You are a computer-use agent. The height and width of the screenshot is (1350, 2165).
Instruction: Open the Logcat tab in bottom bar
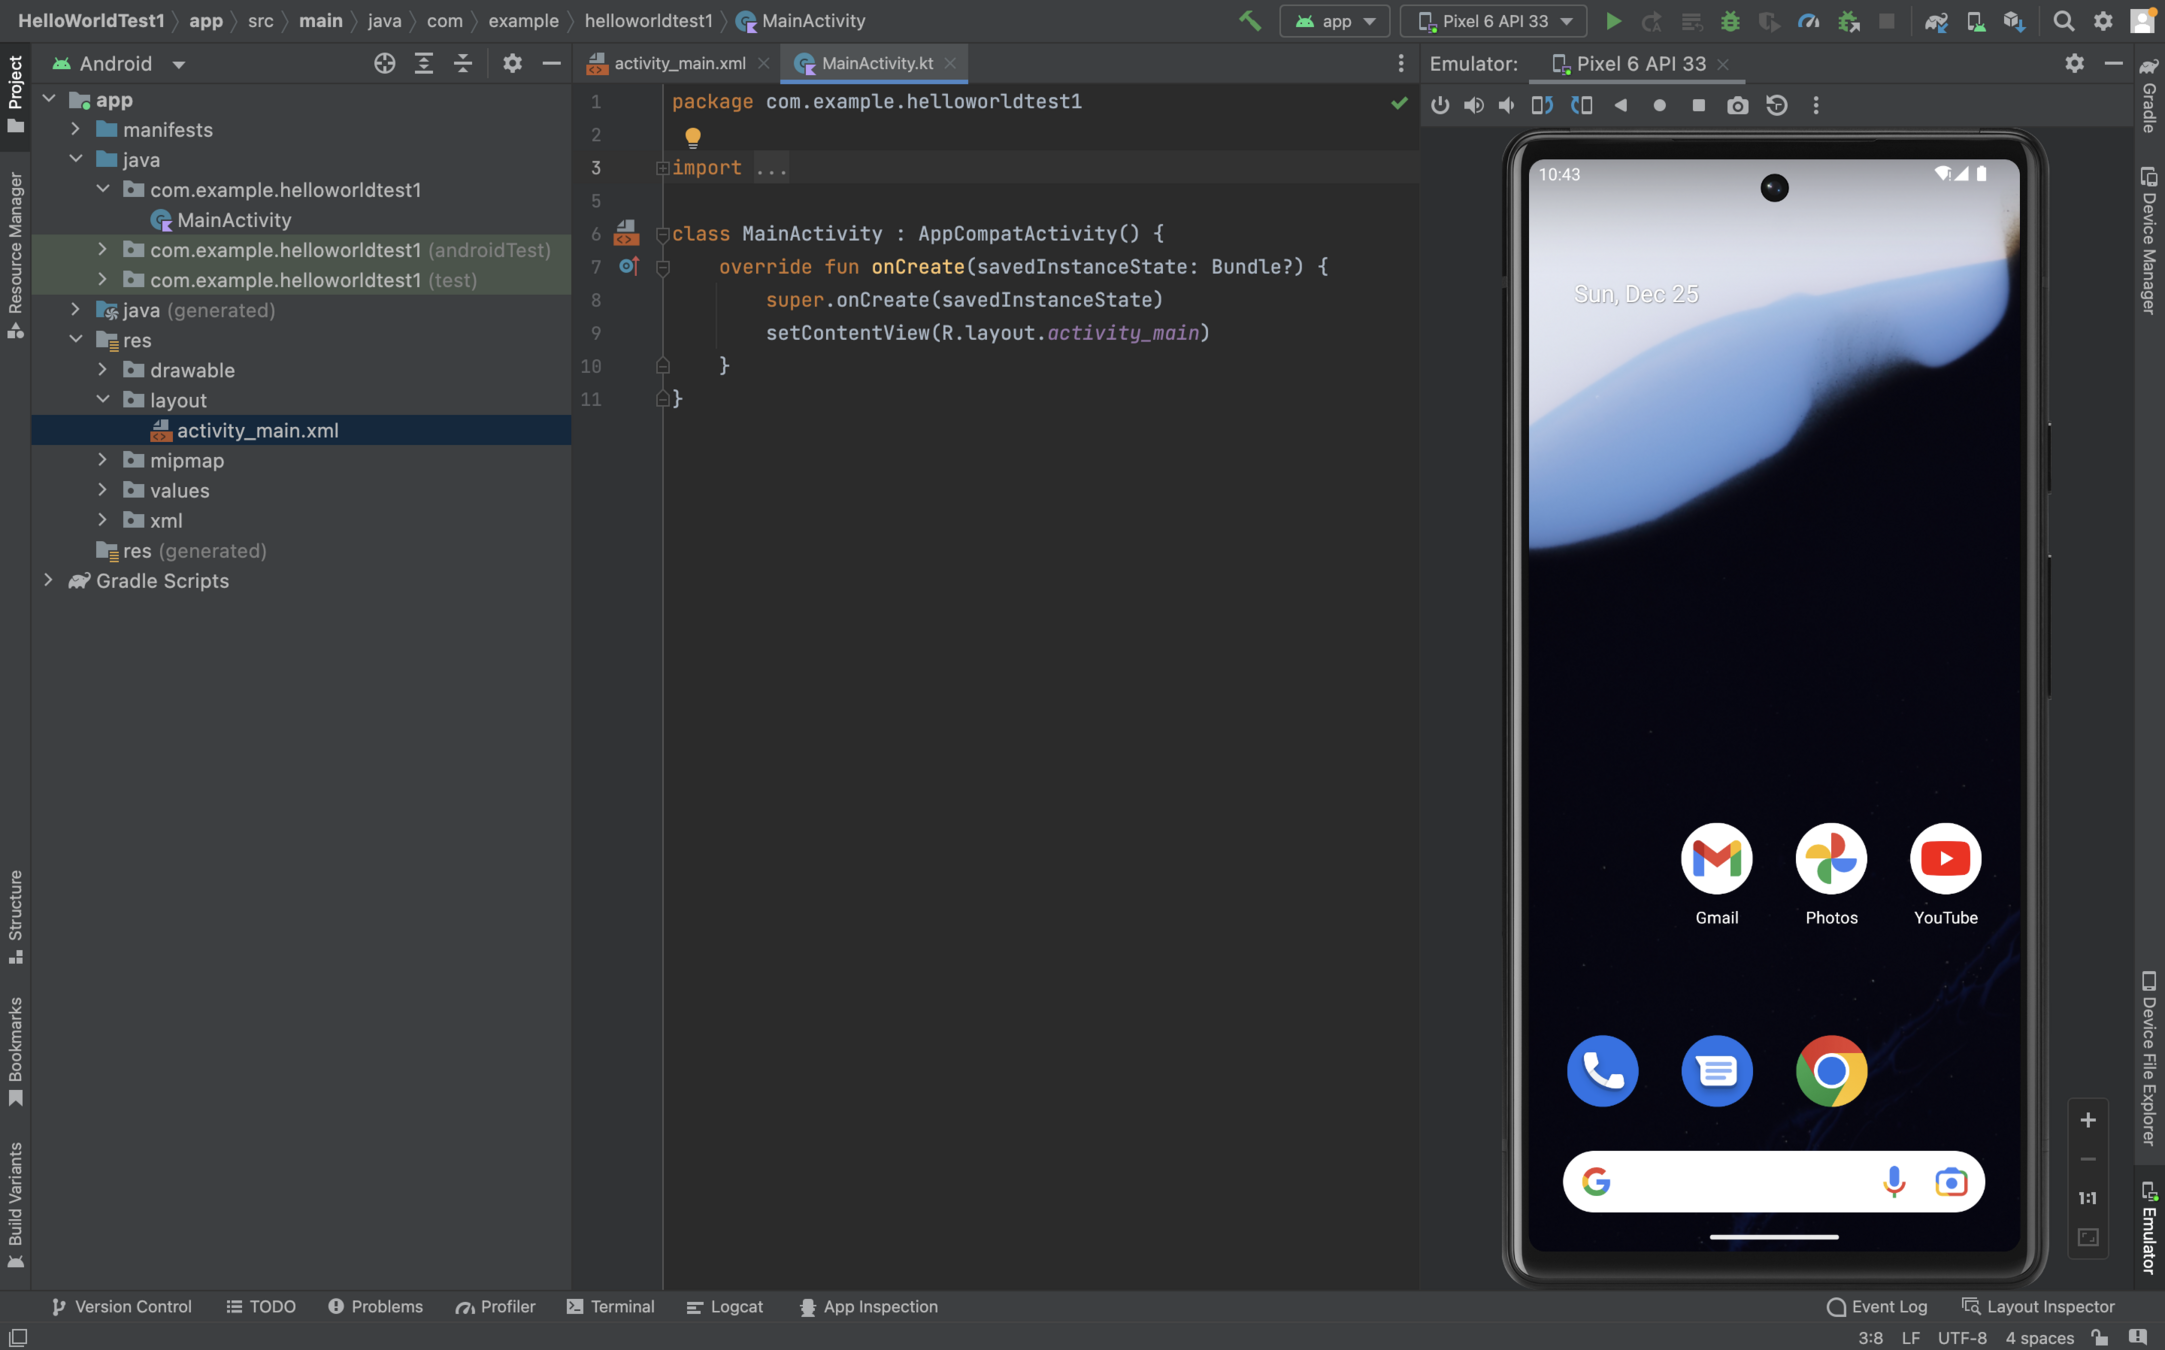725,1307
